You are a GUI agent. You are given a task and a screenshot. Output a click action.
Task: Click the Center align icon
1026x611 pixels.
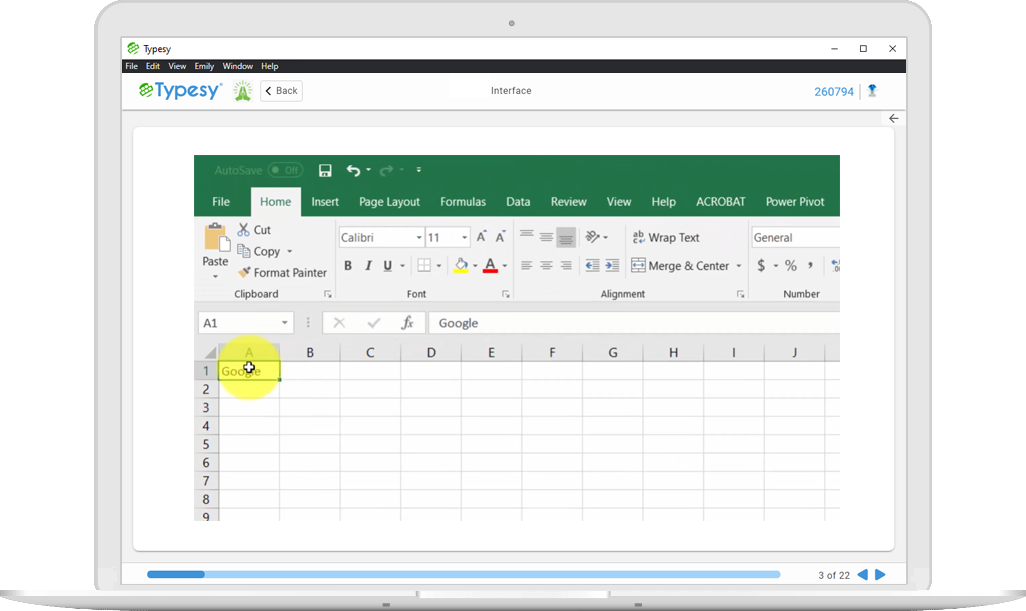546,266
